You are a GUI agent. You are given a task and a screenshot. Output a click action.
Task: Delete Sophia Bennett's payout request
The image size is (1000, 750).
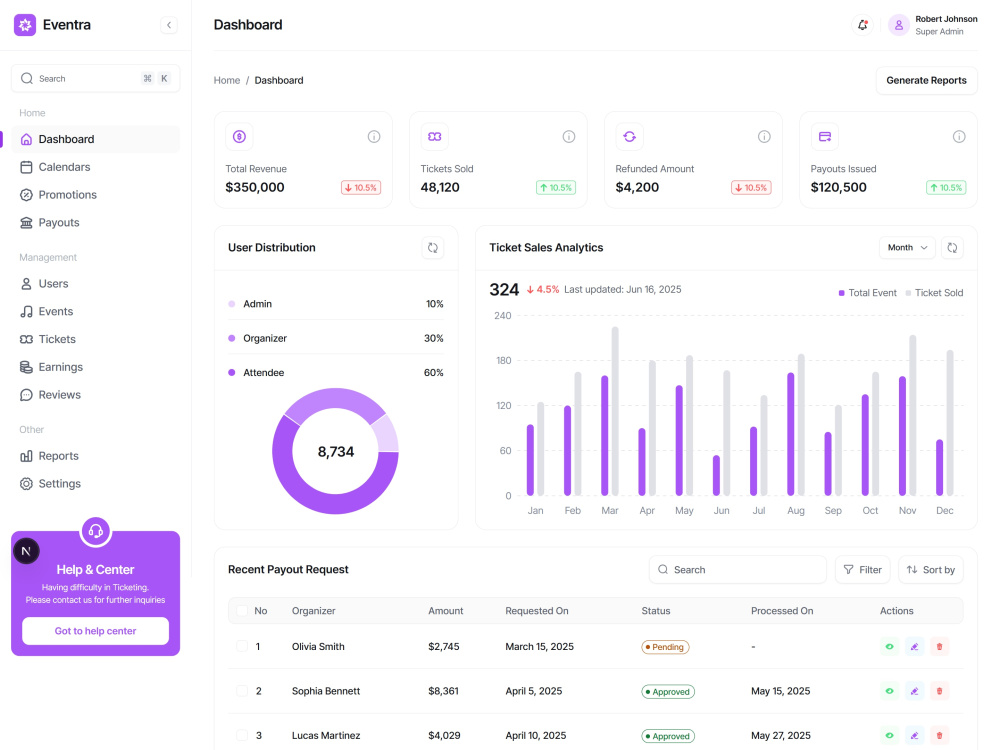(x=939, y=691)
